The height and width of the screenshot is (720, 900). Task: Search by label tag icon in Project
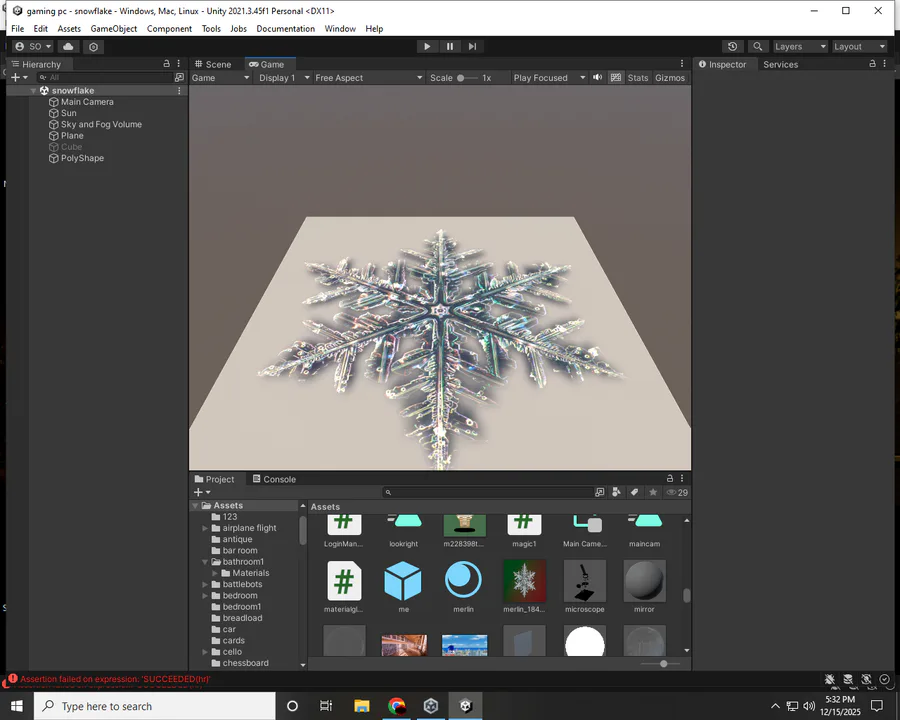pos(634,492)
